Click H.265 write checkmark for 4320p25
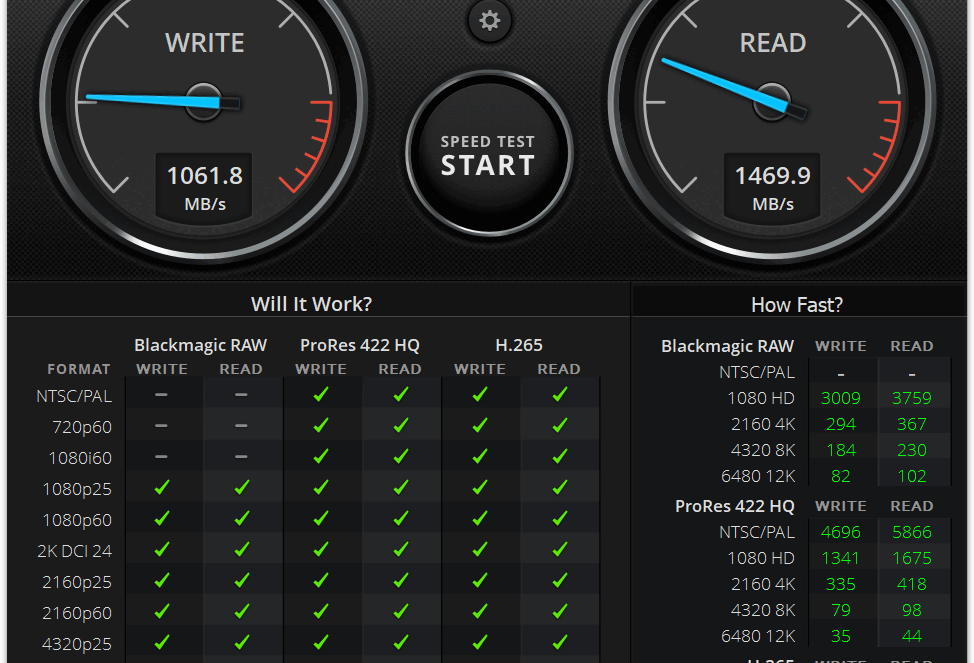 pos(480,642)
